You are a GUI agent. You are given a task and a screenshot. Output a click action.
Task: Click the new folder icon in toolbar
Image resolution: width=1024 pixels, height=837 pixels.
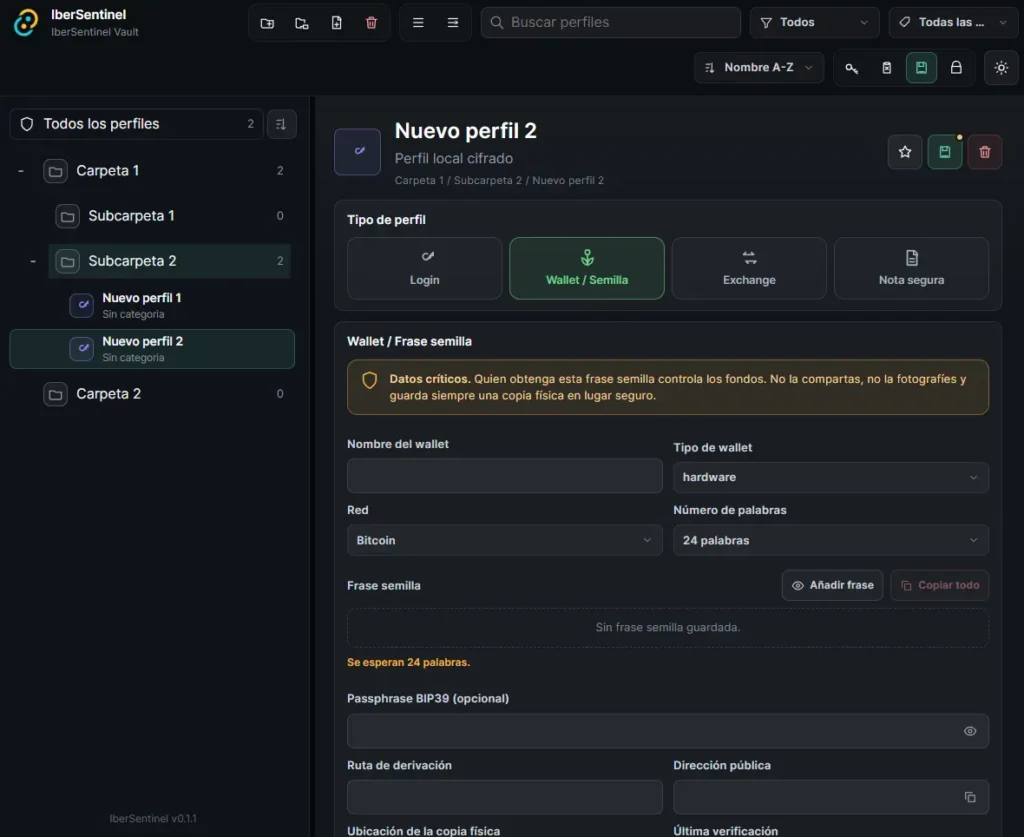(267, 23)
